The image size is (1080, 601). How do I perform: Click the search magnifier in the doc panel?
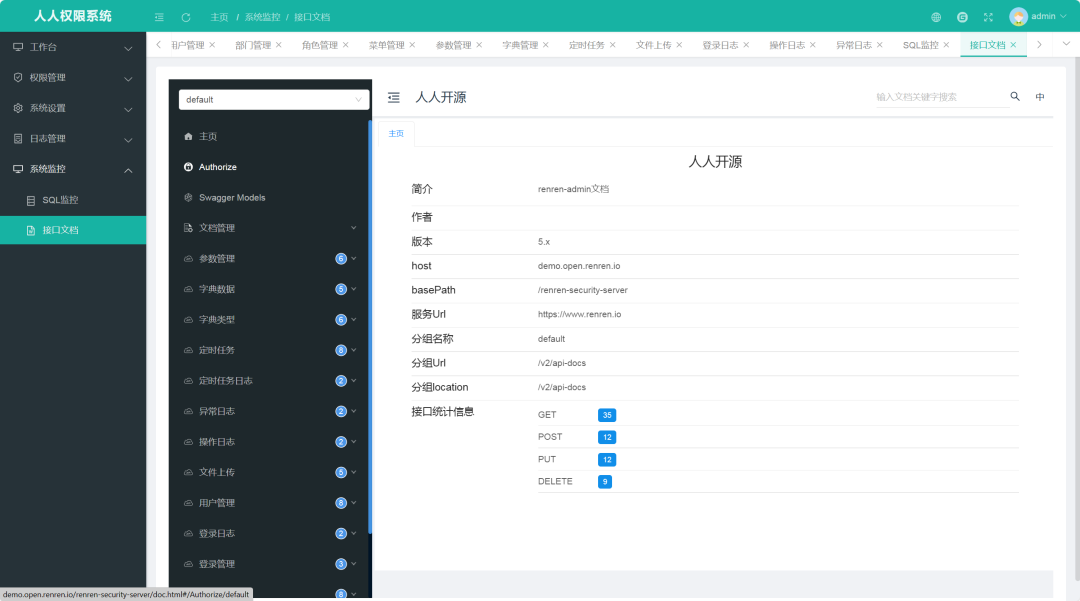pyautogui.click(x=1015, y=96)
